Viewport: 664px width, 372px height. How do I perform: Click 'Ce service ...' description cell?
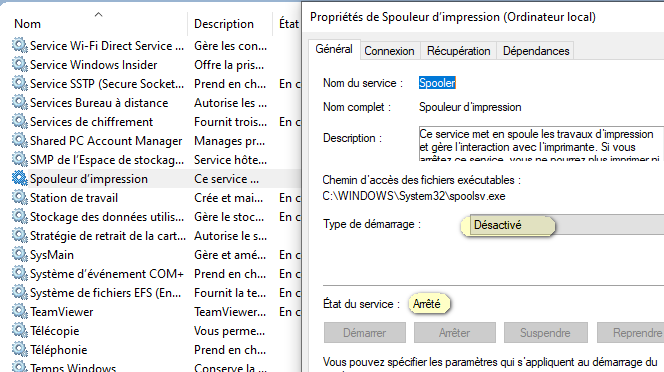tap(227, 179)
